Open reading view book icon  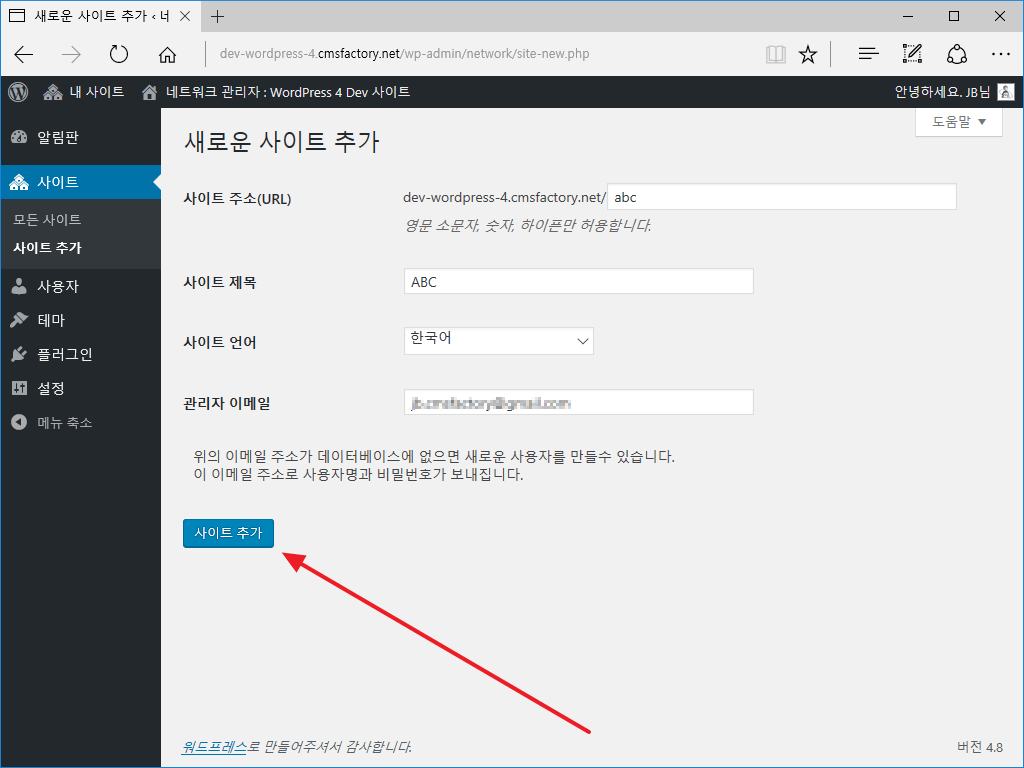click(776, 54)
